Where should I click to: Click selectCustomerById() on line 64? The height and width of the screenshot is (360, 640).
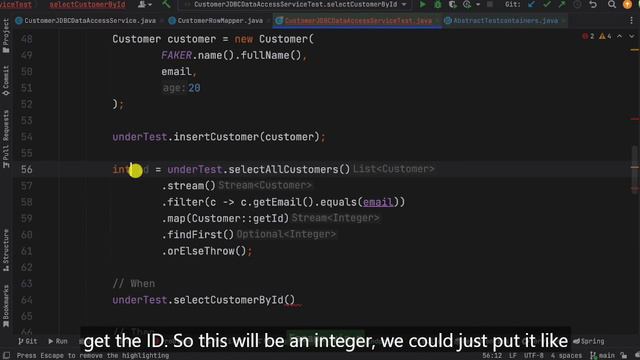(234, 300)
